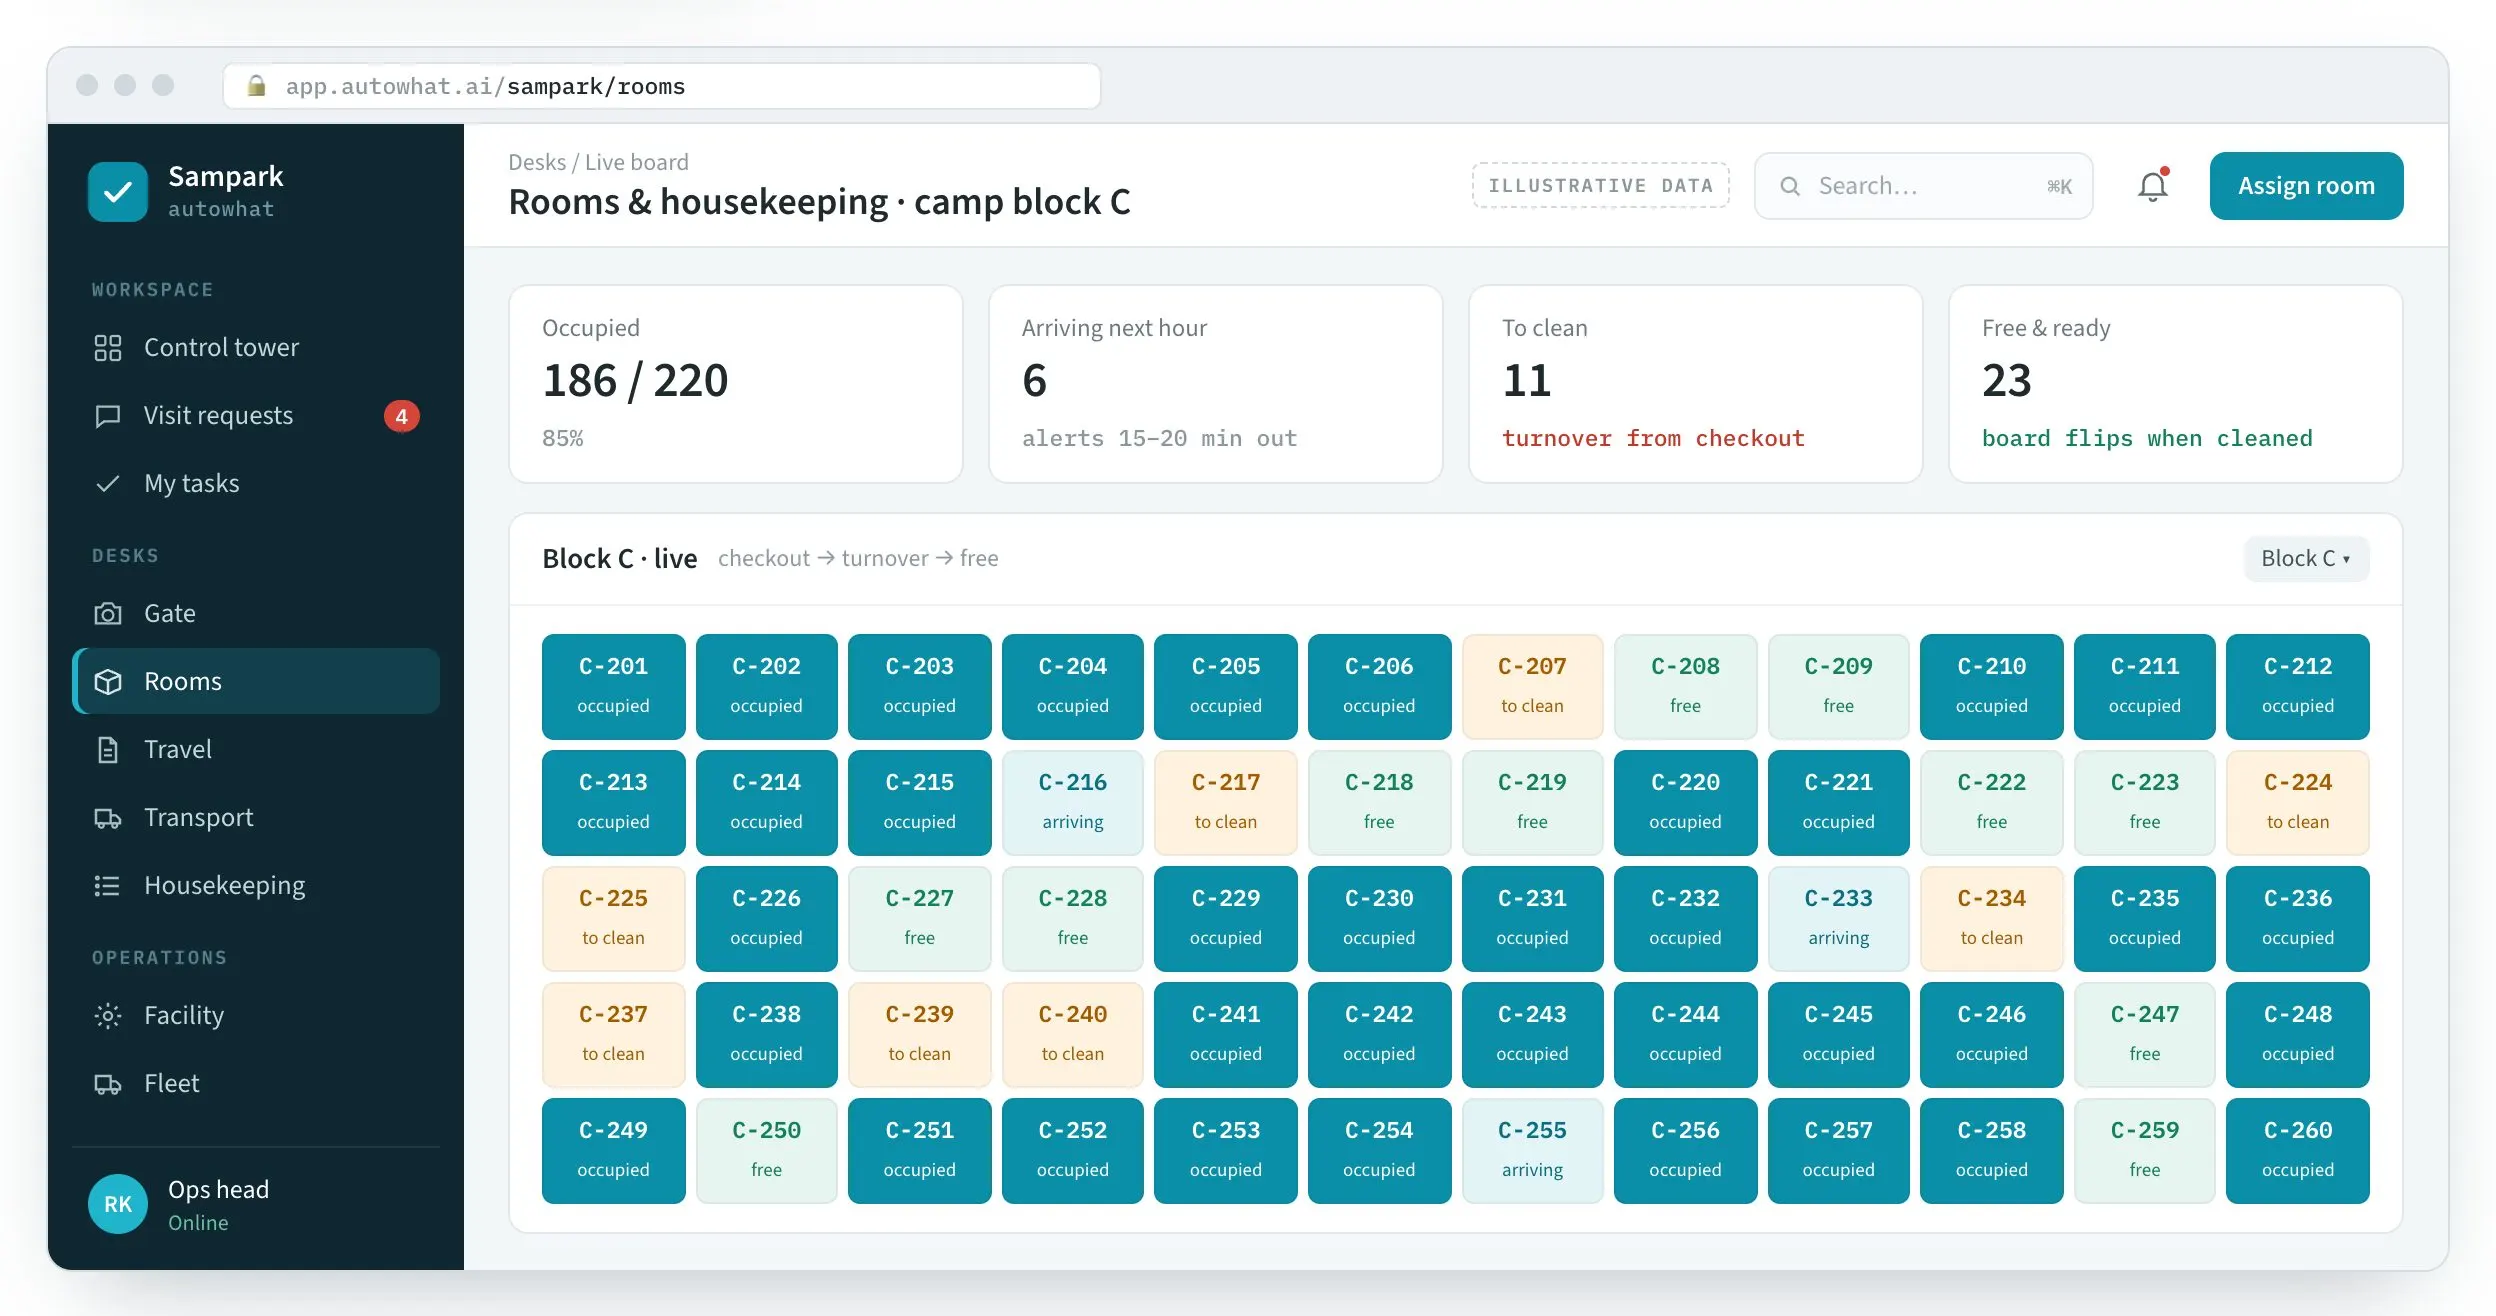Click the ⌘K shortcut hint
Screen dimensions: 2496x1316
[x=2059, y=186]
